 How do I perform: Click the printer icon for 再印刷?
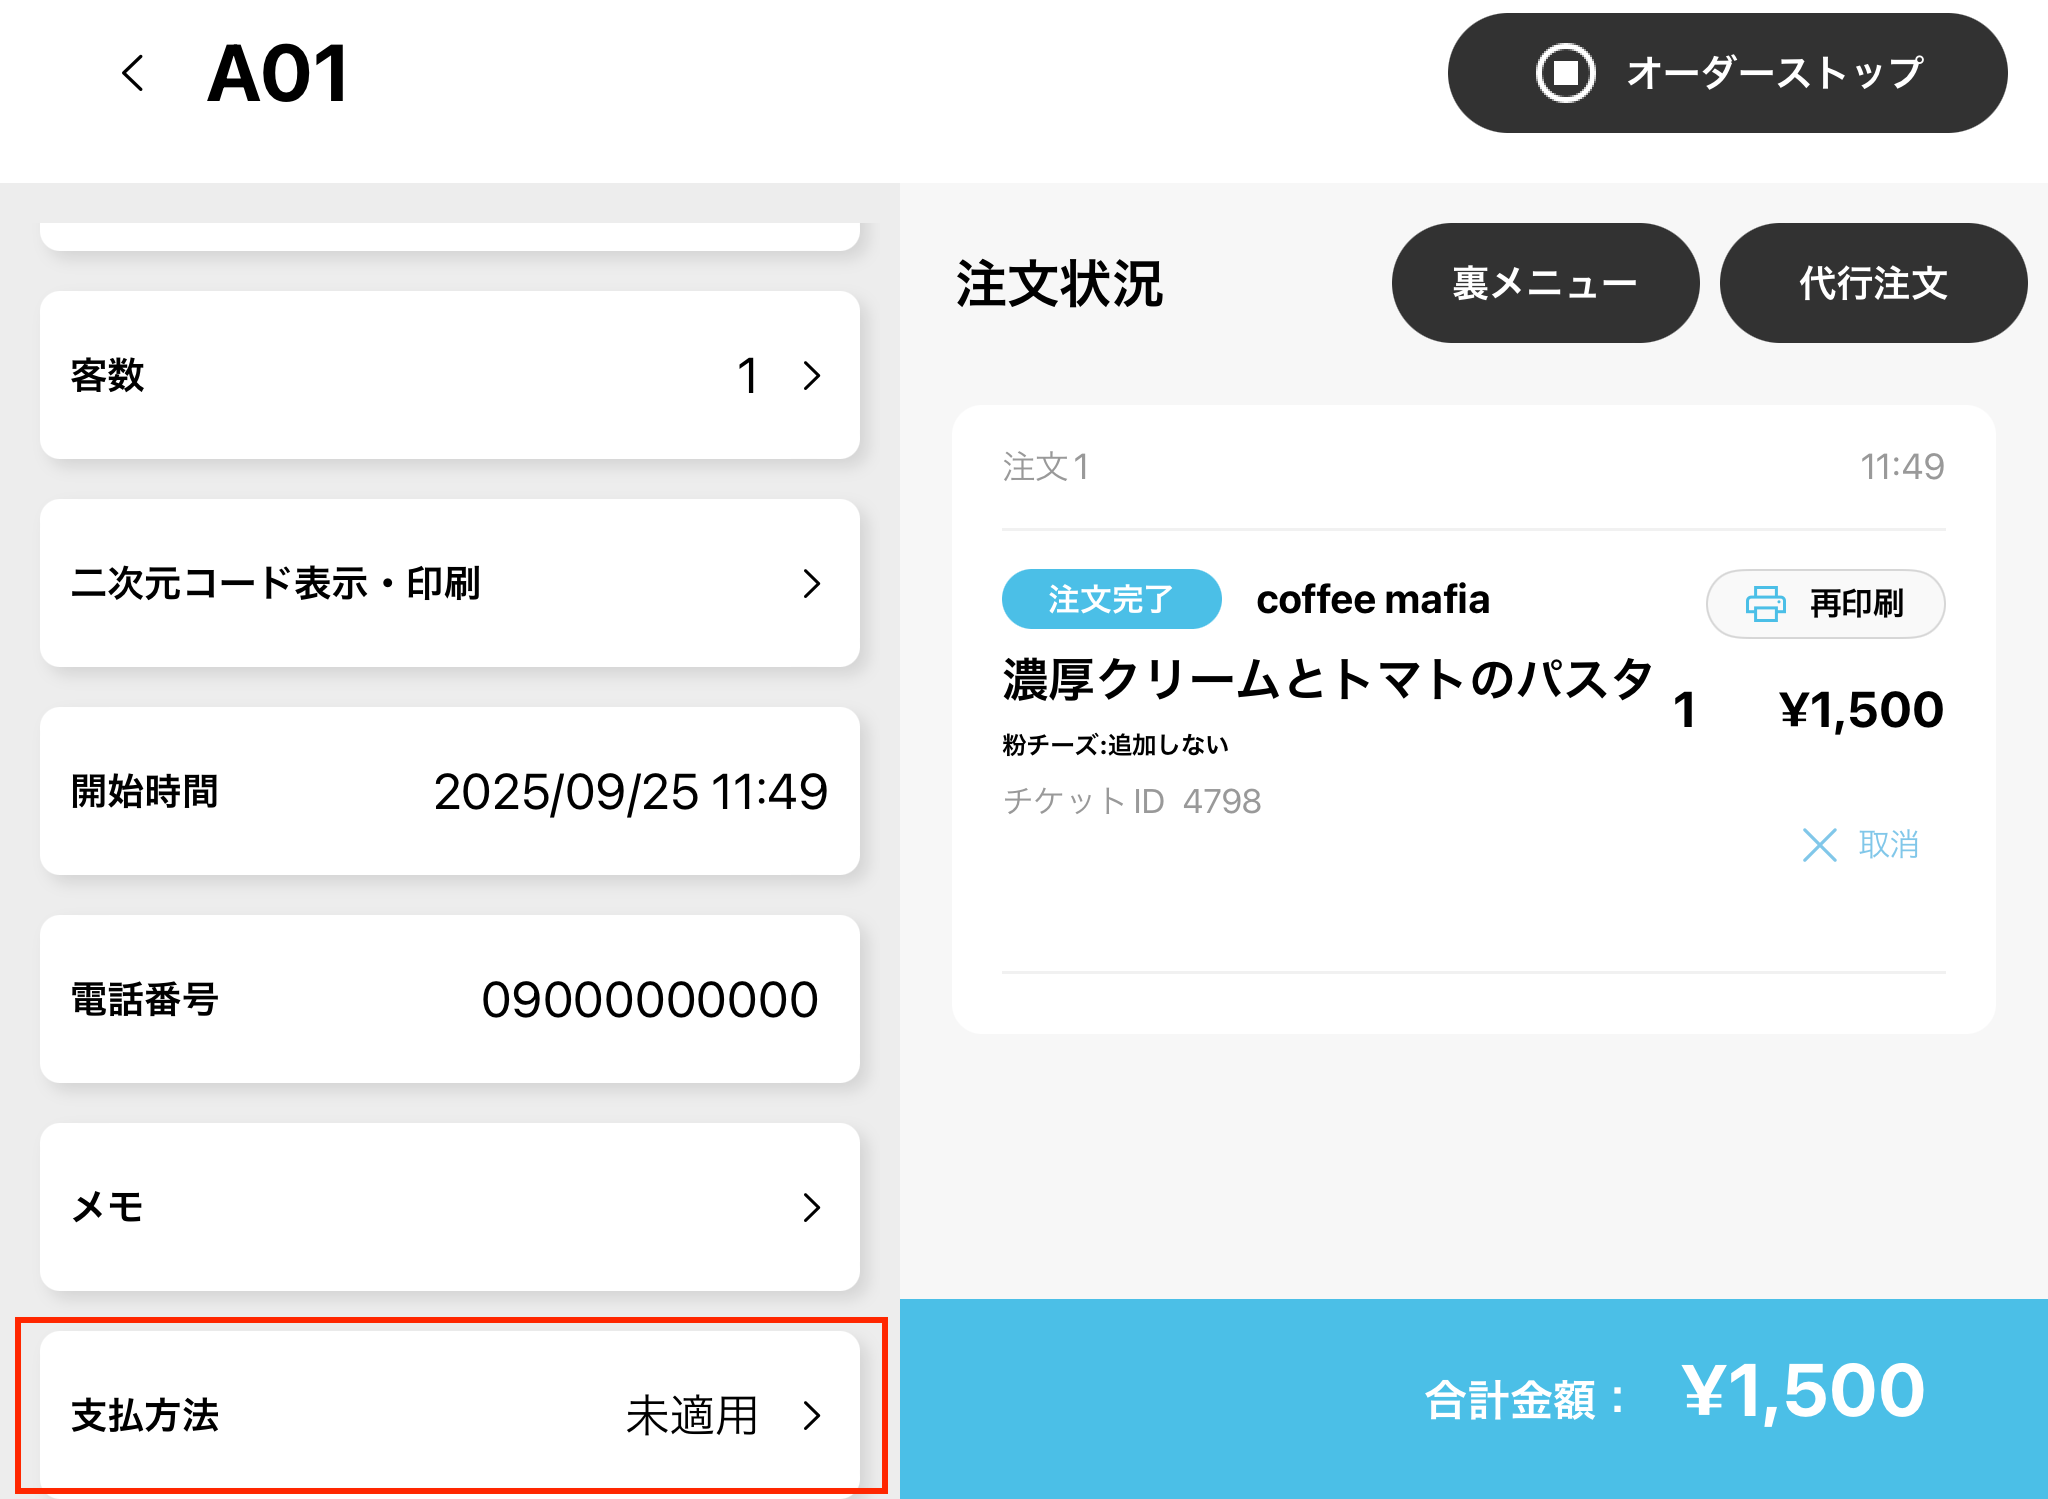click(1765, 604)
